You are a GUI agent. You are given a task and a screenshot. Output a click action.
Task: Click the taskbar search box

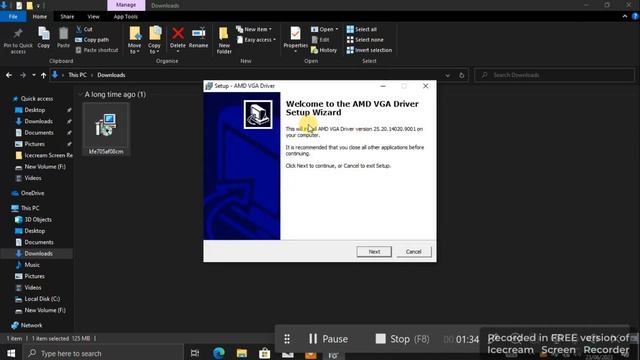[104, 353]
